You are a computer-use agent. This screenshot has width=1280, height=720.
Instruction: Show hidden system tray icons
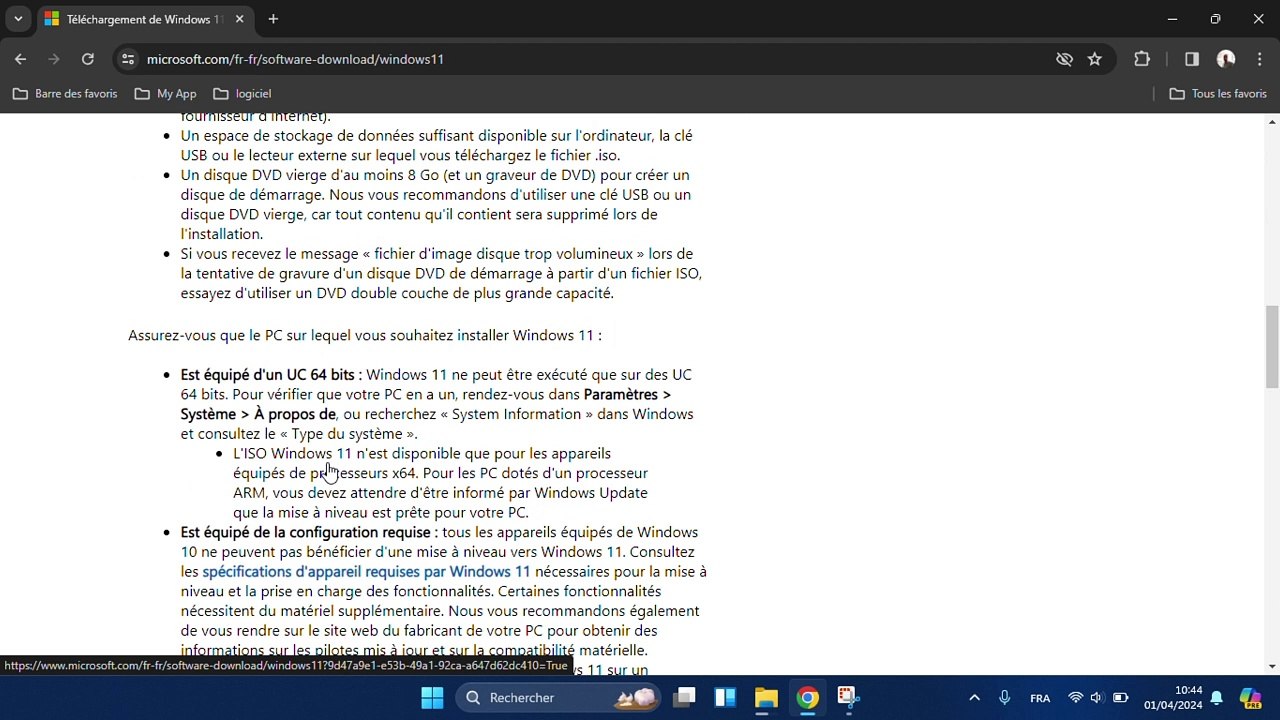point(974,698)
